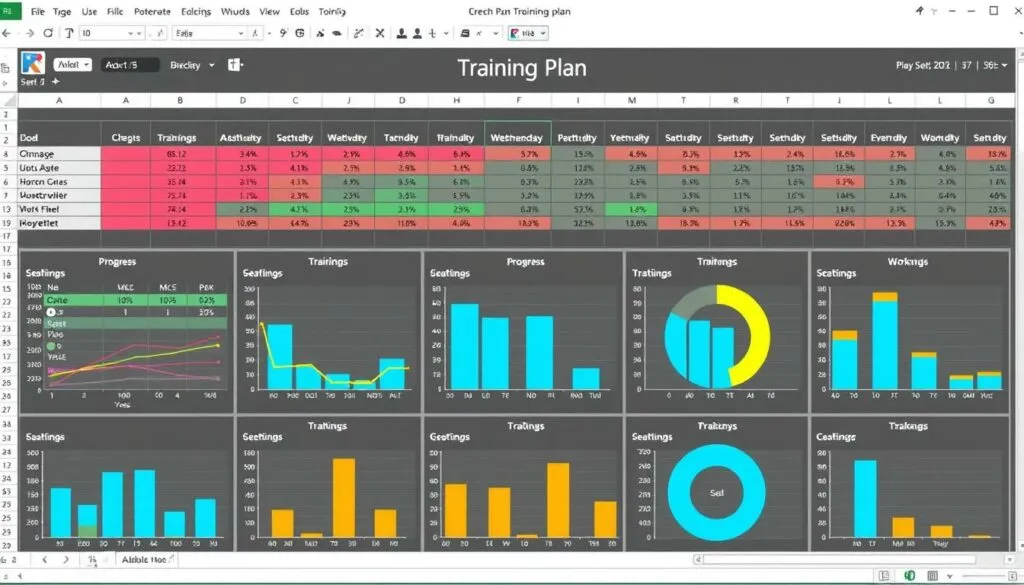Click the green icon in the status bar
Image resolution: width=1024 pixels, height=585 pixels.
click(910, 575)
